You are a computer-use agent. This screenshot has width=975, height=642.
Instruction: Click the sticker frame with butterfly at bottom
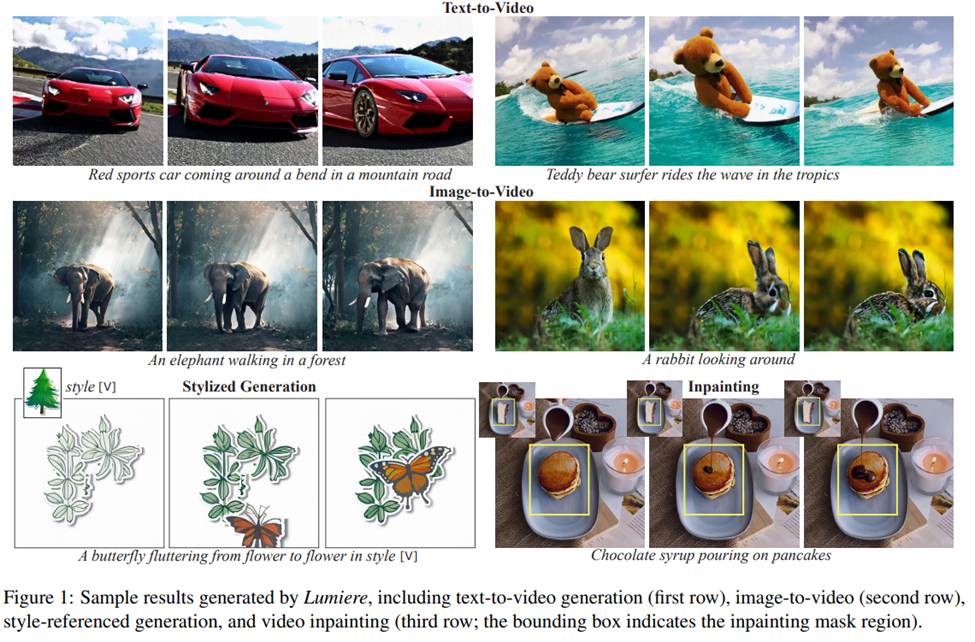(244, 473)
